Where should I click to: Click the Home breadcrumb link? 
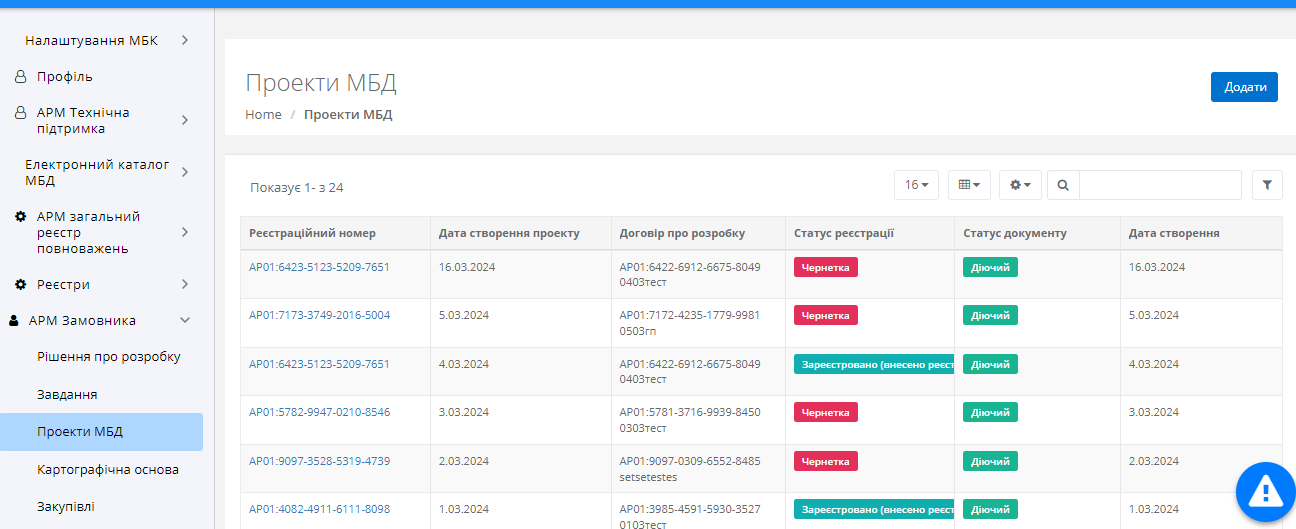click(263, 115)
